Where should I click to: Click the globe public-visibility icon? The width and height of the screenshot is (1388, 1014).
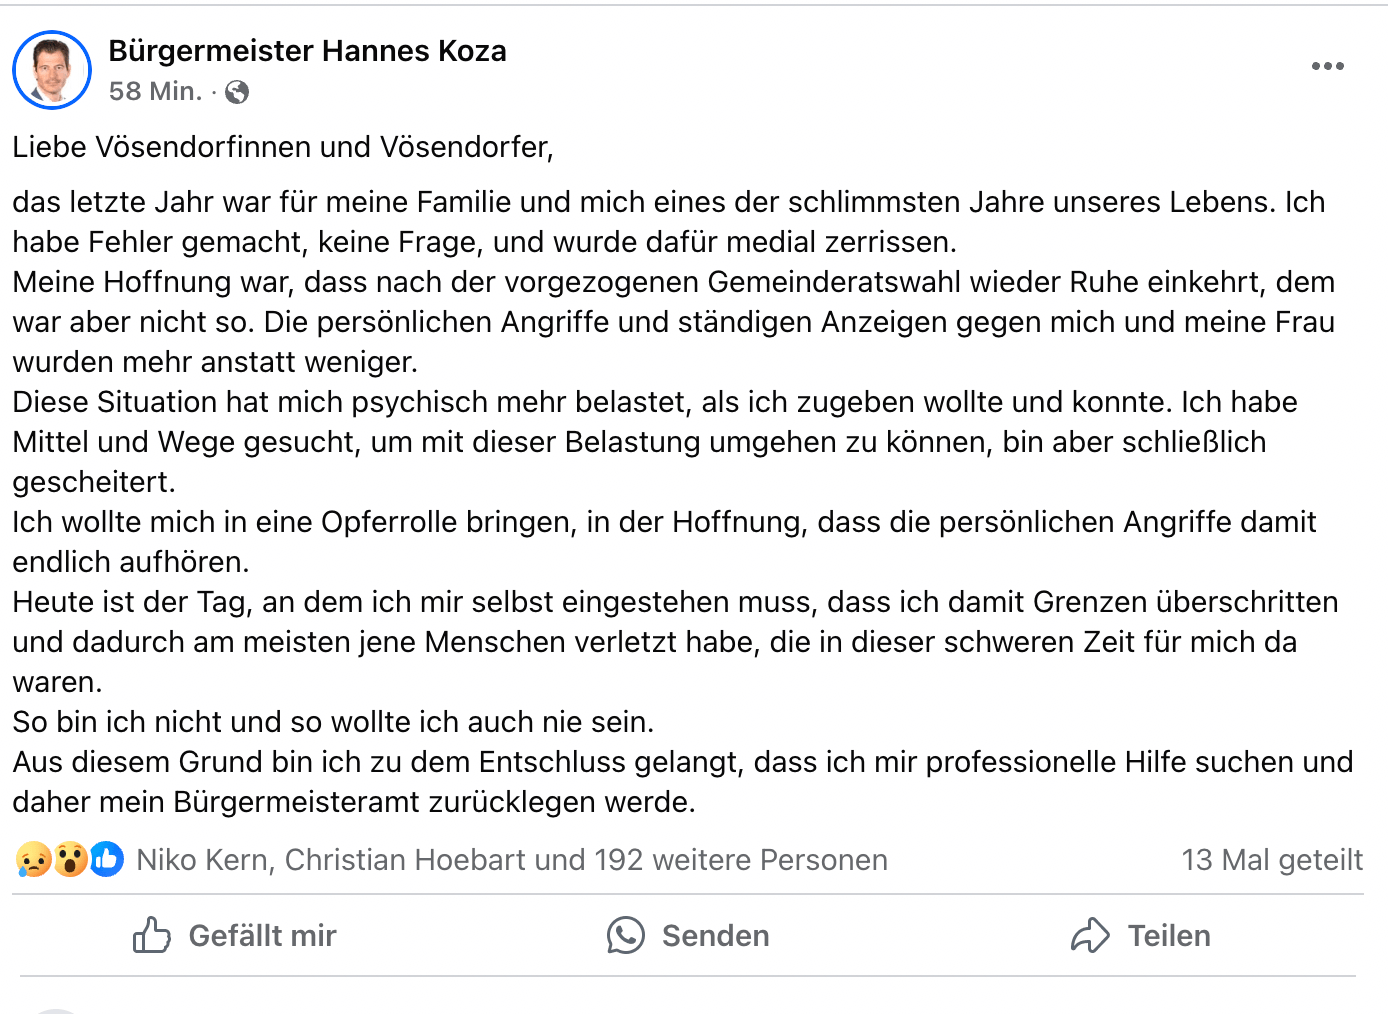tap(237, 93)
